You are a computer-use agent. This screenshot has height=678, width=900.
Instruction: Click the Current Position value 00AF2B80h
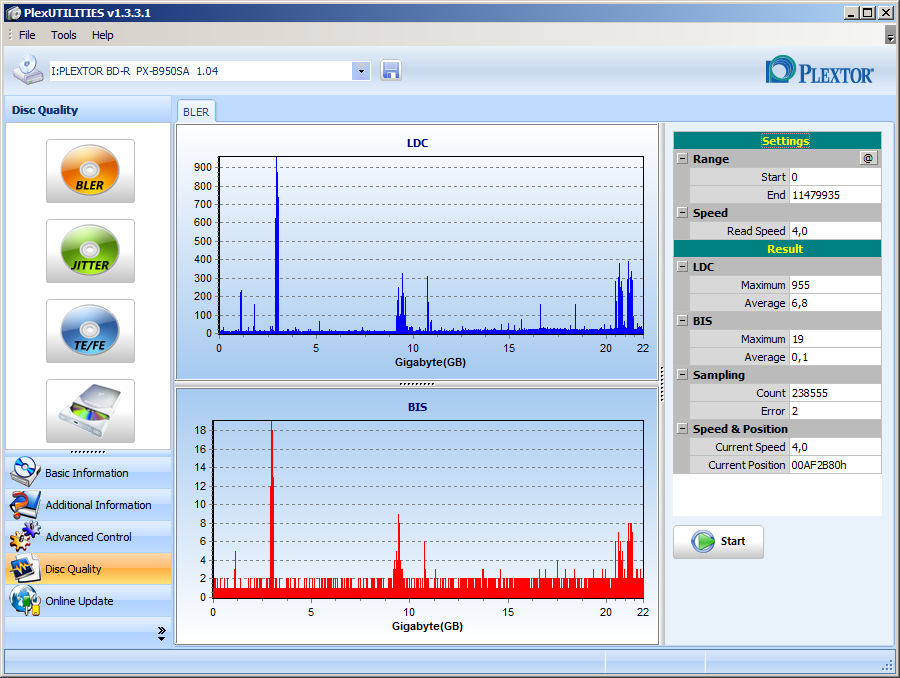[835, 464]
